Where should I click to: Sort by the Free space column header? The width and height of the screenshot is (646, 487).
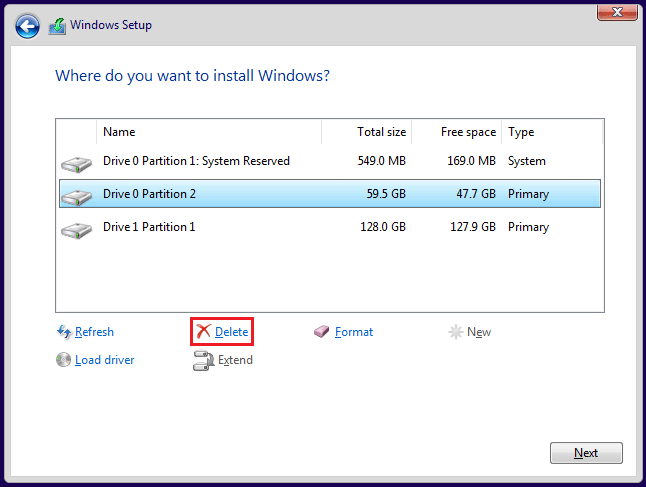point(456,132)
